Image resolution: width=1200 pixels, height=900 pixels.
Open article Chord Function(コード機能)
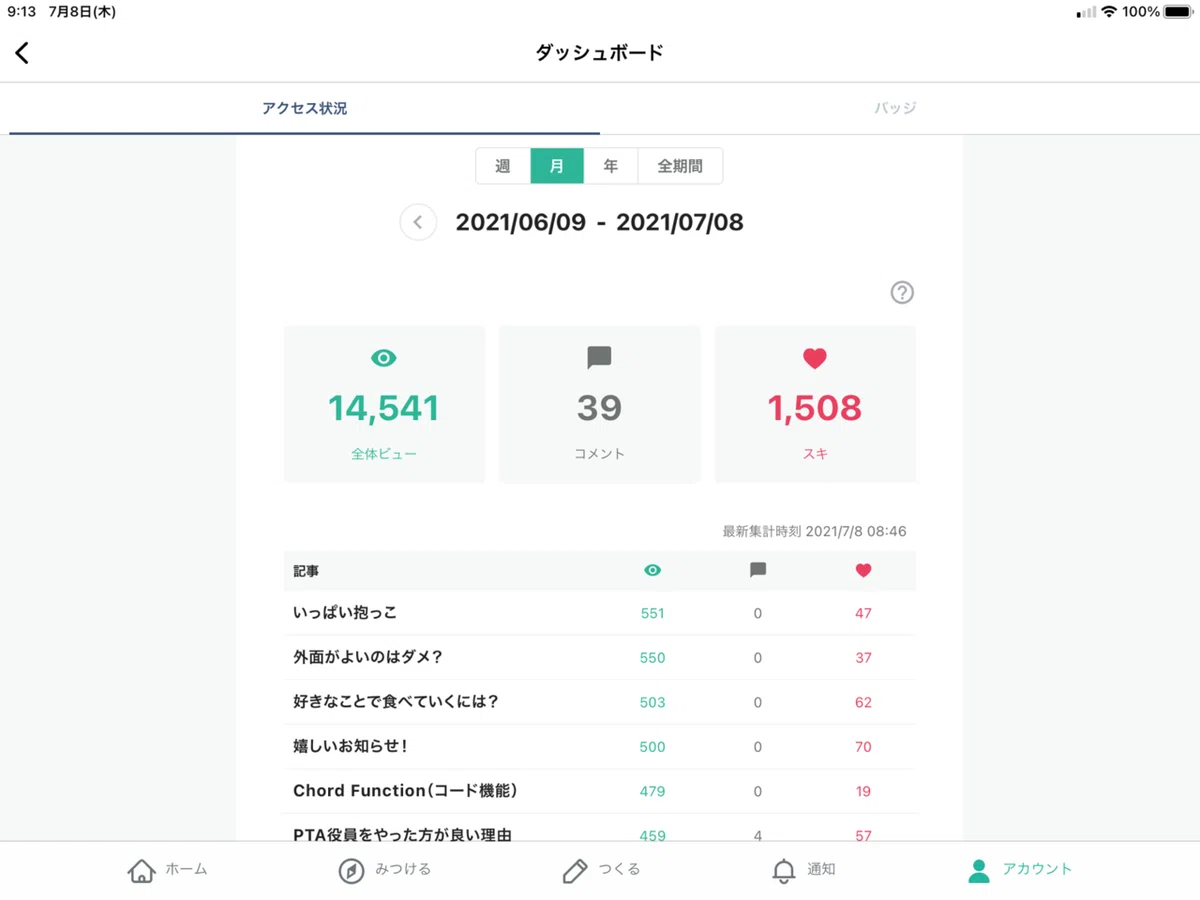[405, 791]
